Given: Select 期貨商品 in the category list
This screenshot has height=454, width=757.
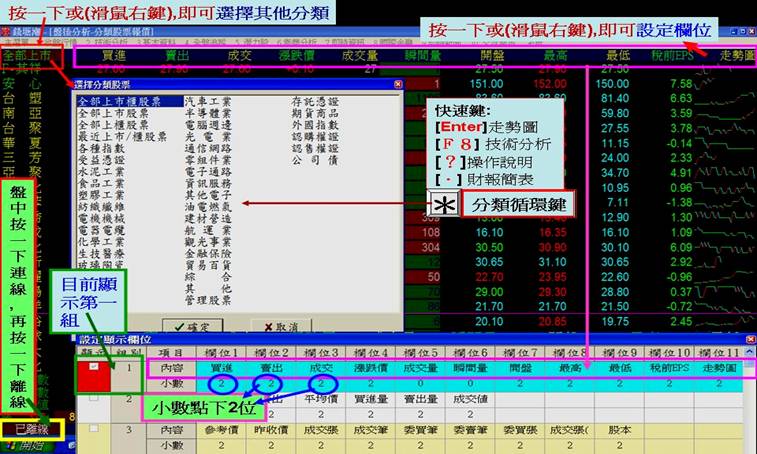Looking at the screenshot, I should [313, 114].
